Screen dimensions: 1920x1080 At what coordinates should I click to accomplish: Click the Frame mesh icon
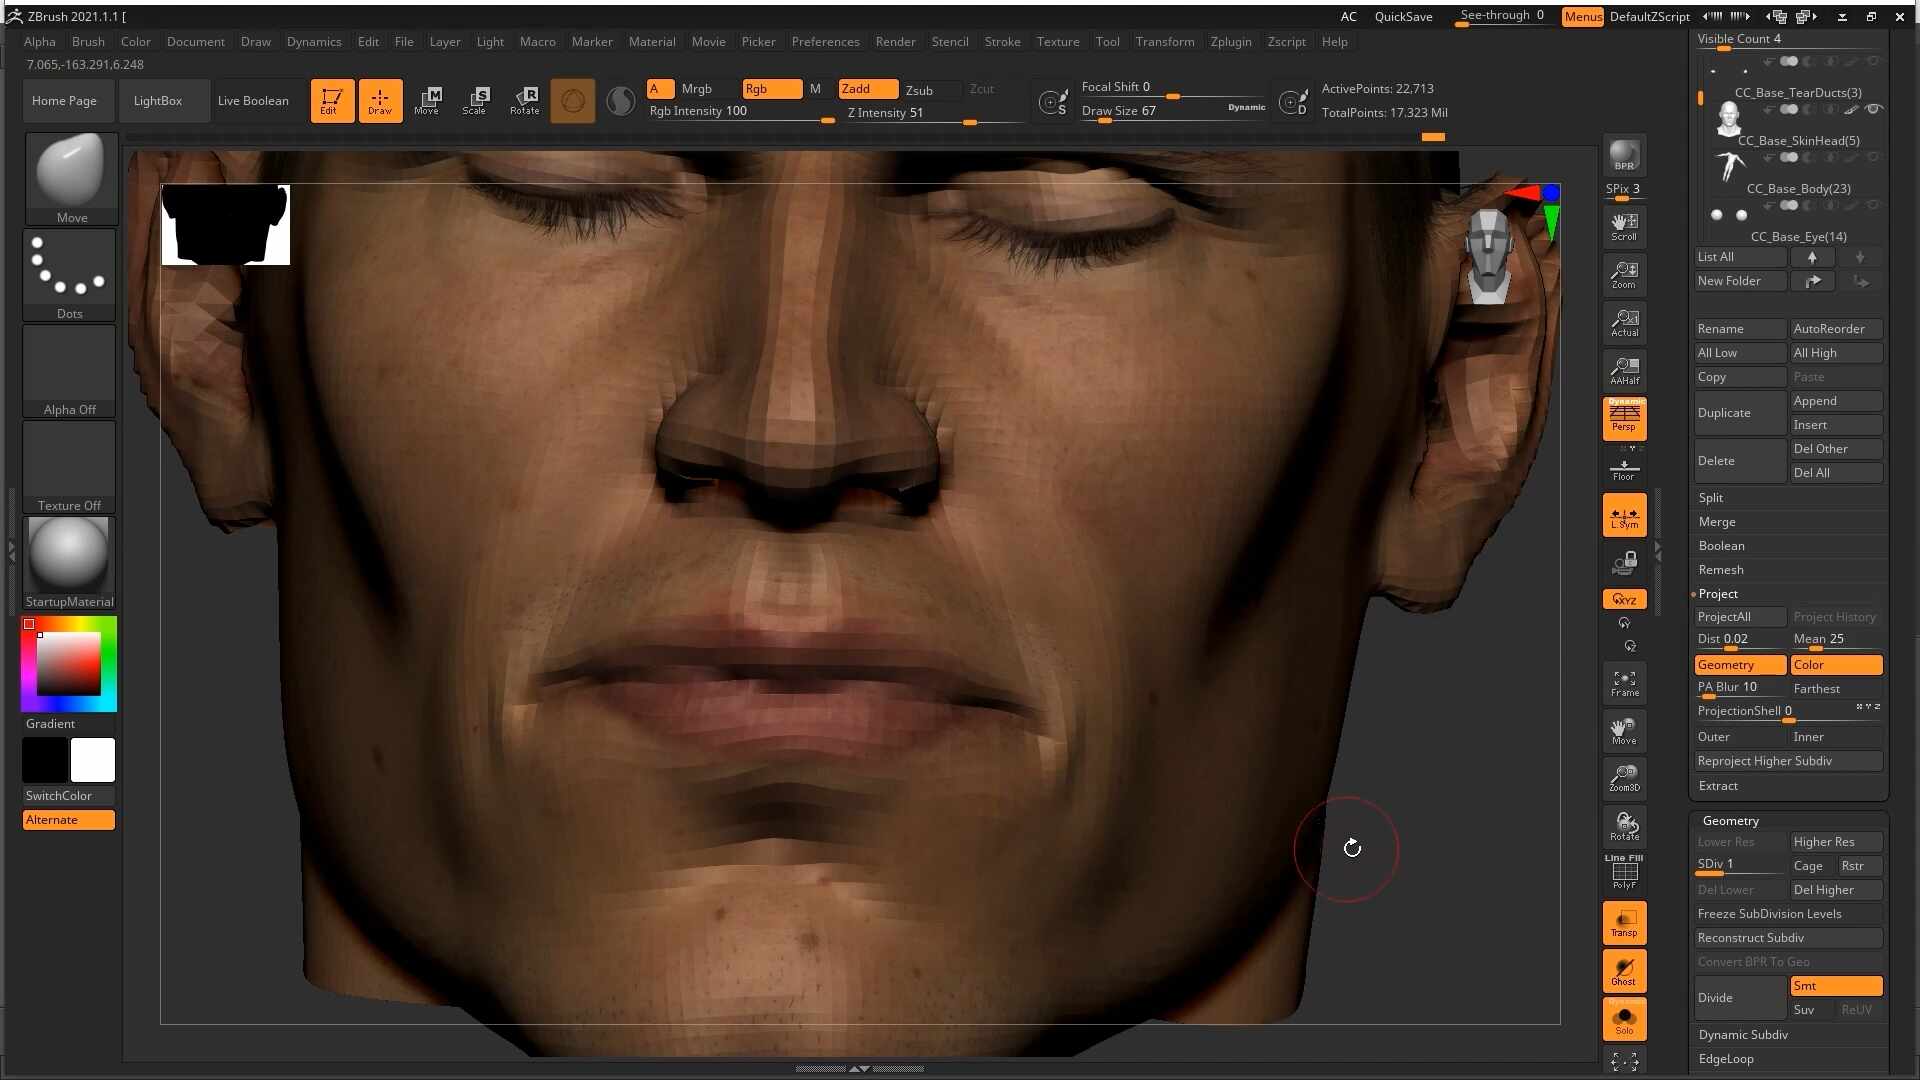pyautogui.click(x=1624, y=683)
